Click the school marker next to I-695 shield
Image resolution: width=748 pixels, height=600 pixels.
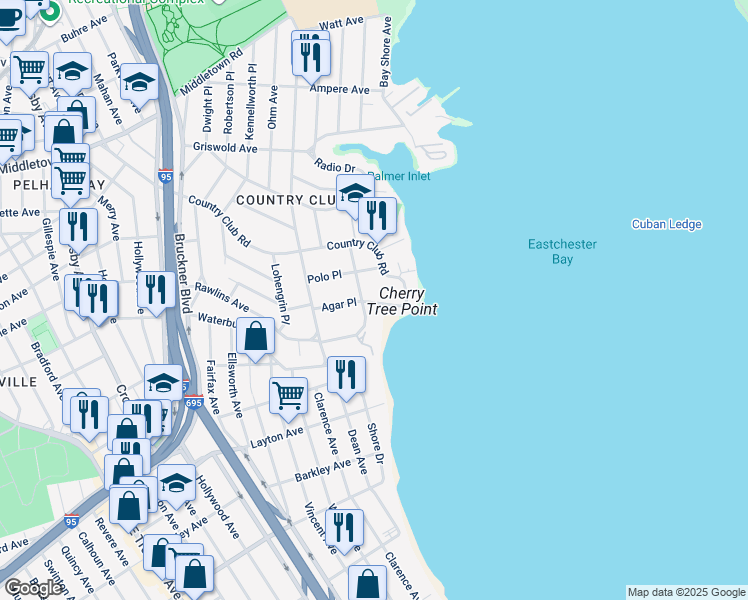[x=164, y=383]
